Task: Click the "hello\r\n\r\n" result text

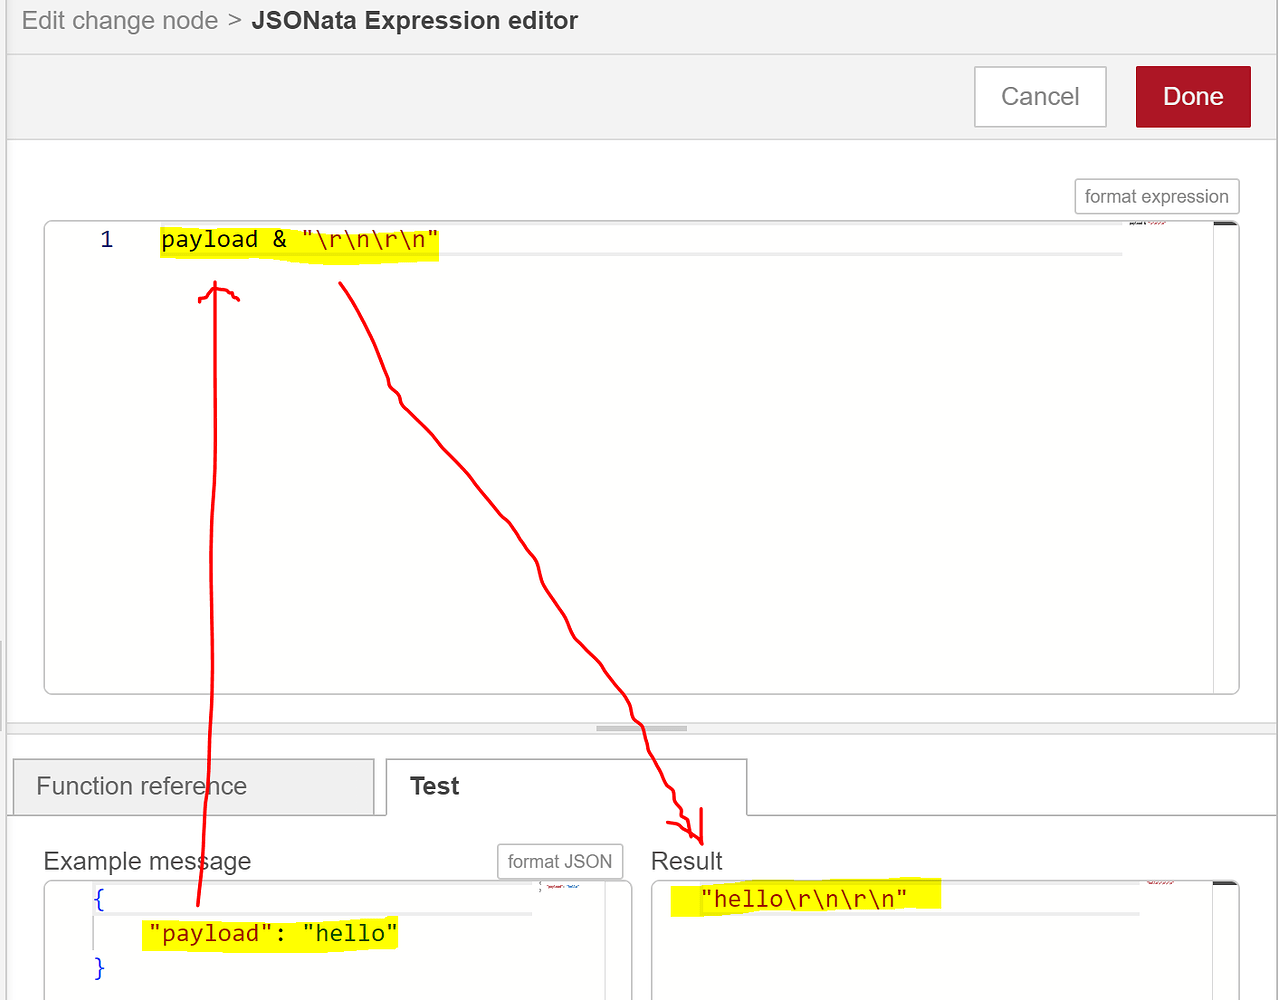Action: [x=804, y=899]
